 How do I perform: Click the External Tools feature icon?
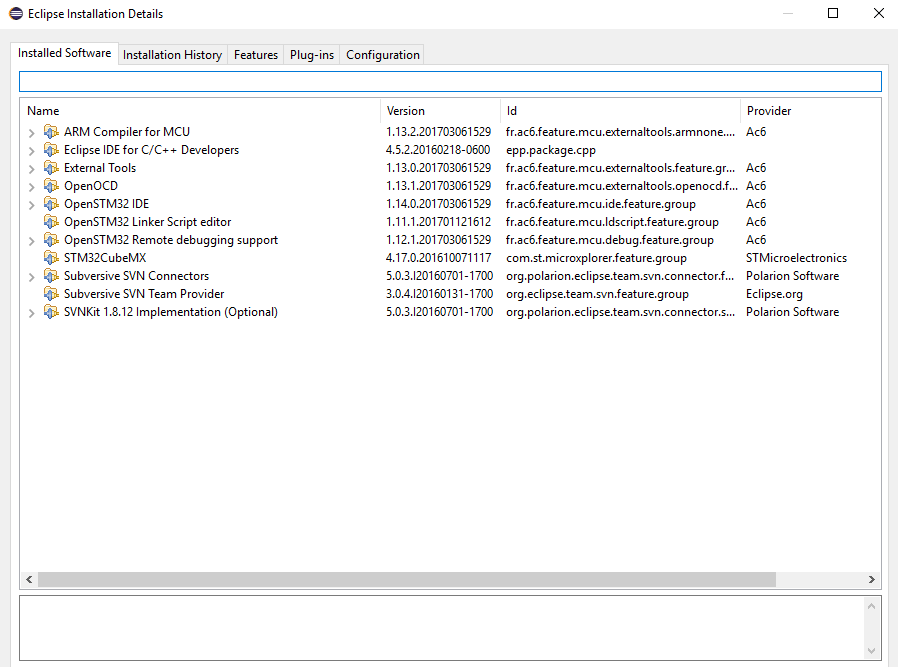coord(51,168)
